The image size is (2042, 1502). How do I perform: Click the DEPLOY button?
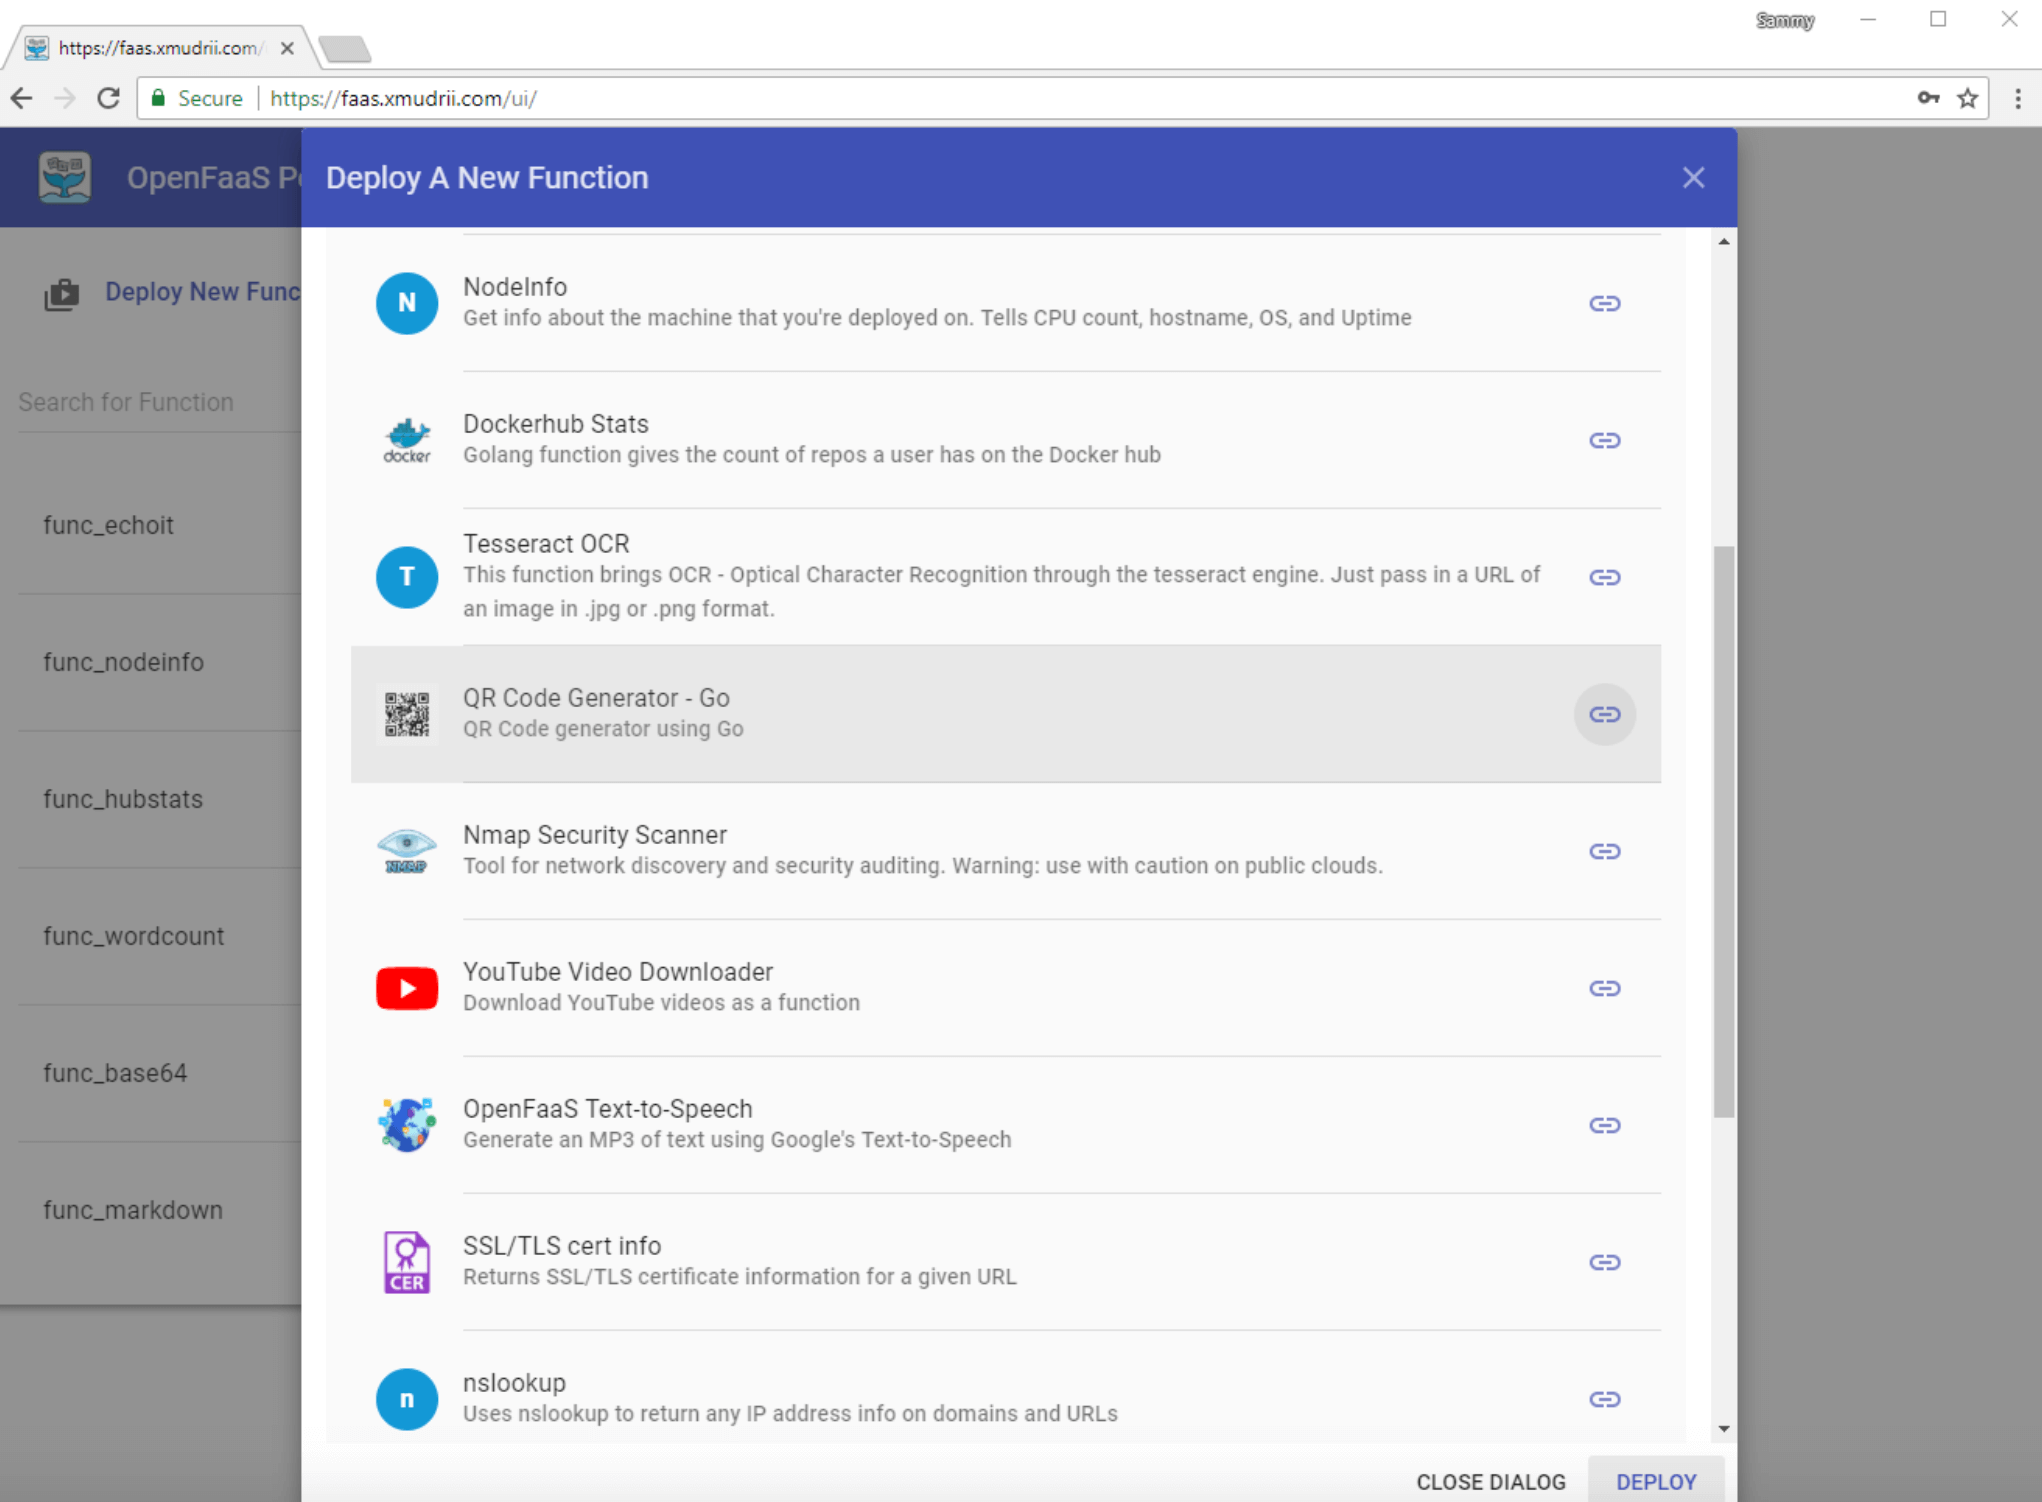click(x=1656, y=1481)
